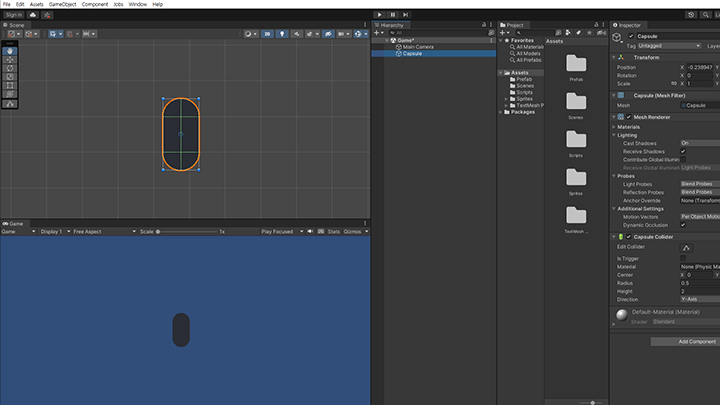Screen dimensions: 720x405
Task: Select the Rect tool in Scene
Action: (10, 86)
